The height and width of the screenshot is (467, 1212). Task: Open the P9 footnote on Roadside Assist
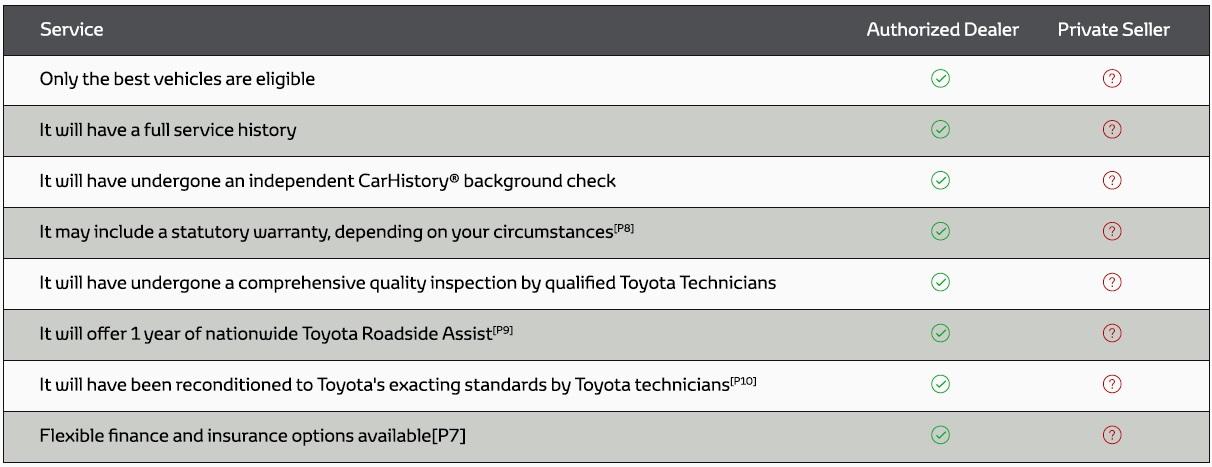pos(502,329)
